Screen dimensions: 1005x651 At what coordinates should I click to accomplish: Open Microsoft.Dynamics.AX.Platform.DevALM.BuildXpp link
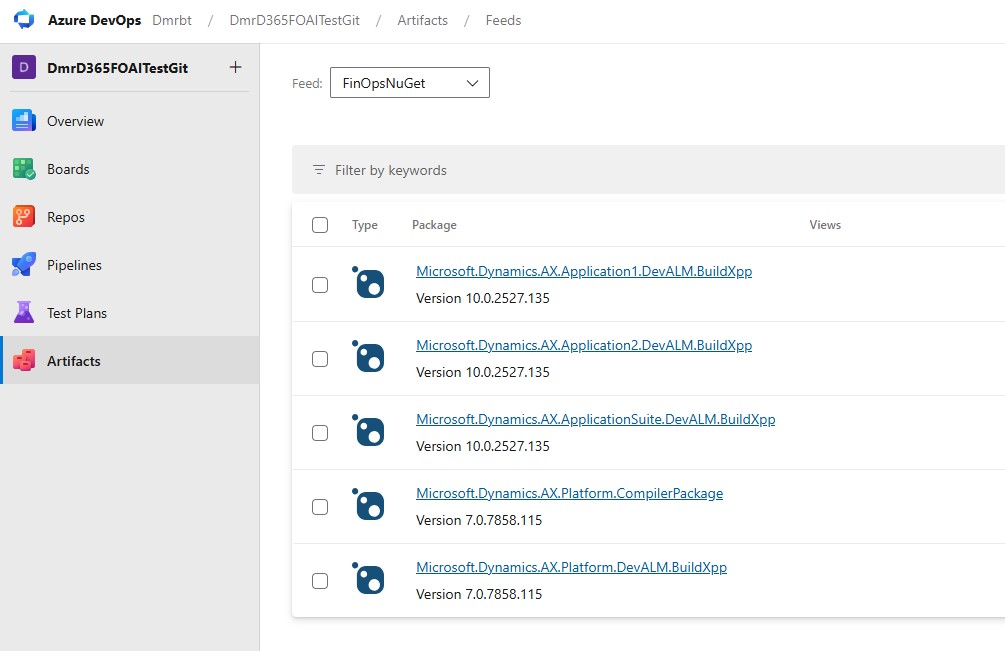pyautogui.click(x=571, y=567)
